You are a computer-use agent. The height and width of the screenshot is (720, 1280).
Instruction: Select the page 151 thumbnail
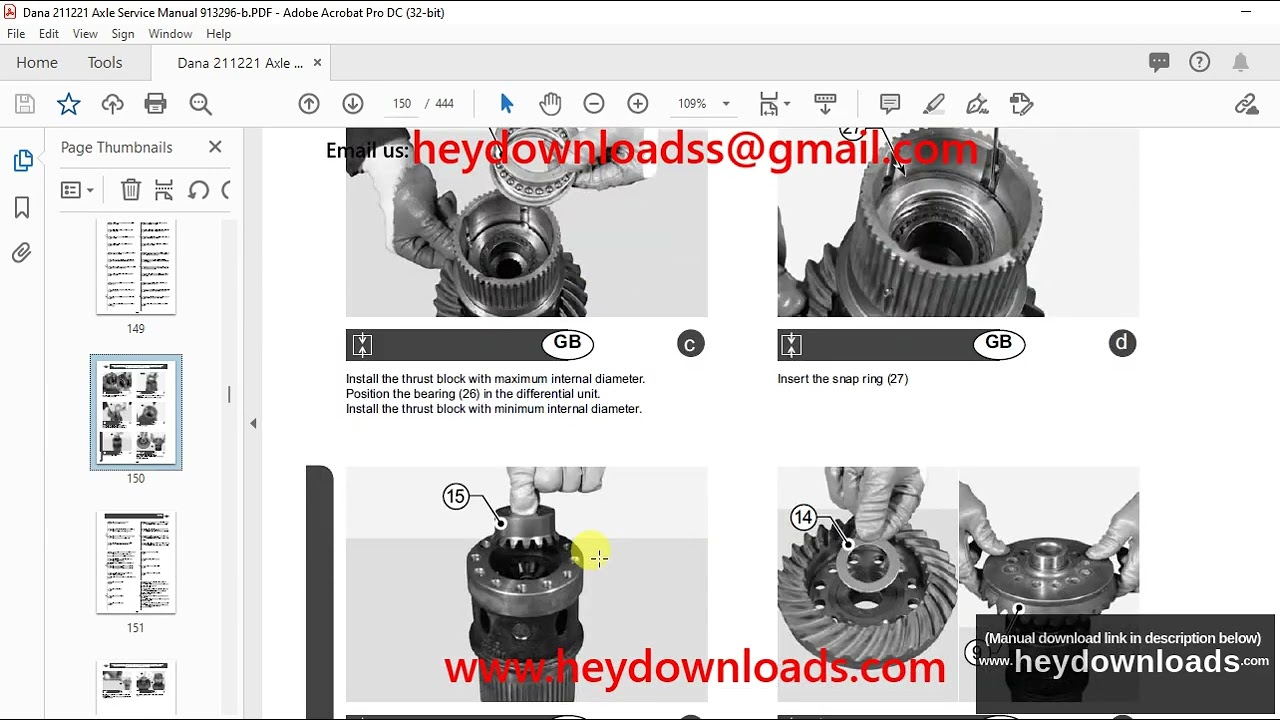136,563
